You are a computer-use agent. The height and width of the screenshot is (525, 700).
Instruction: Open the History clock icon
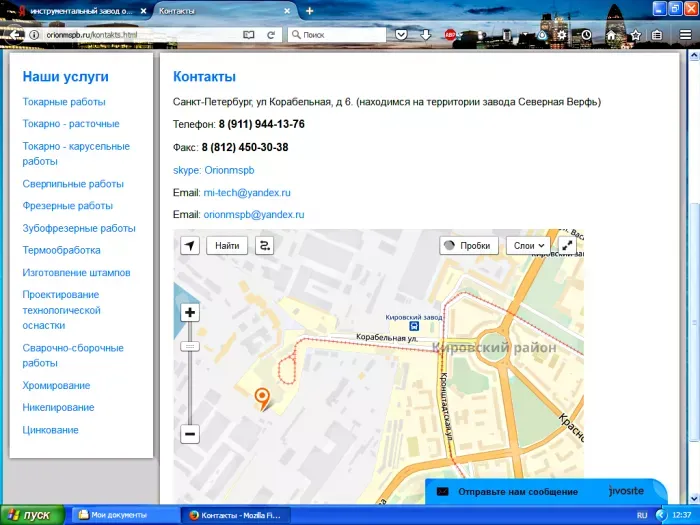586,35
